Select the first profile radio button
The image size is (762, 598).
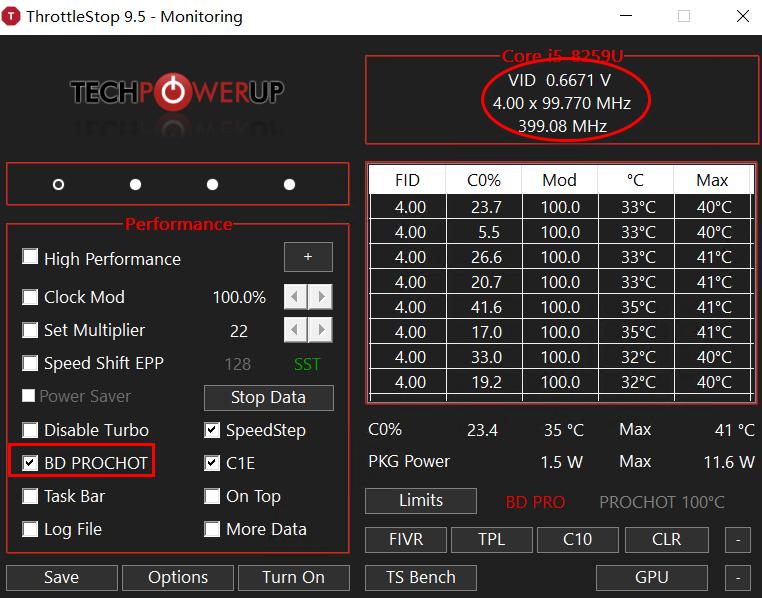(58, 185)
